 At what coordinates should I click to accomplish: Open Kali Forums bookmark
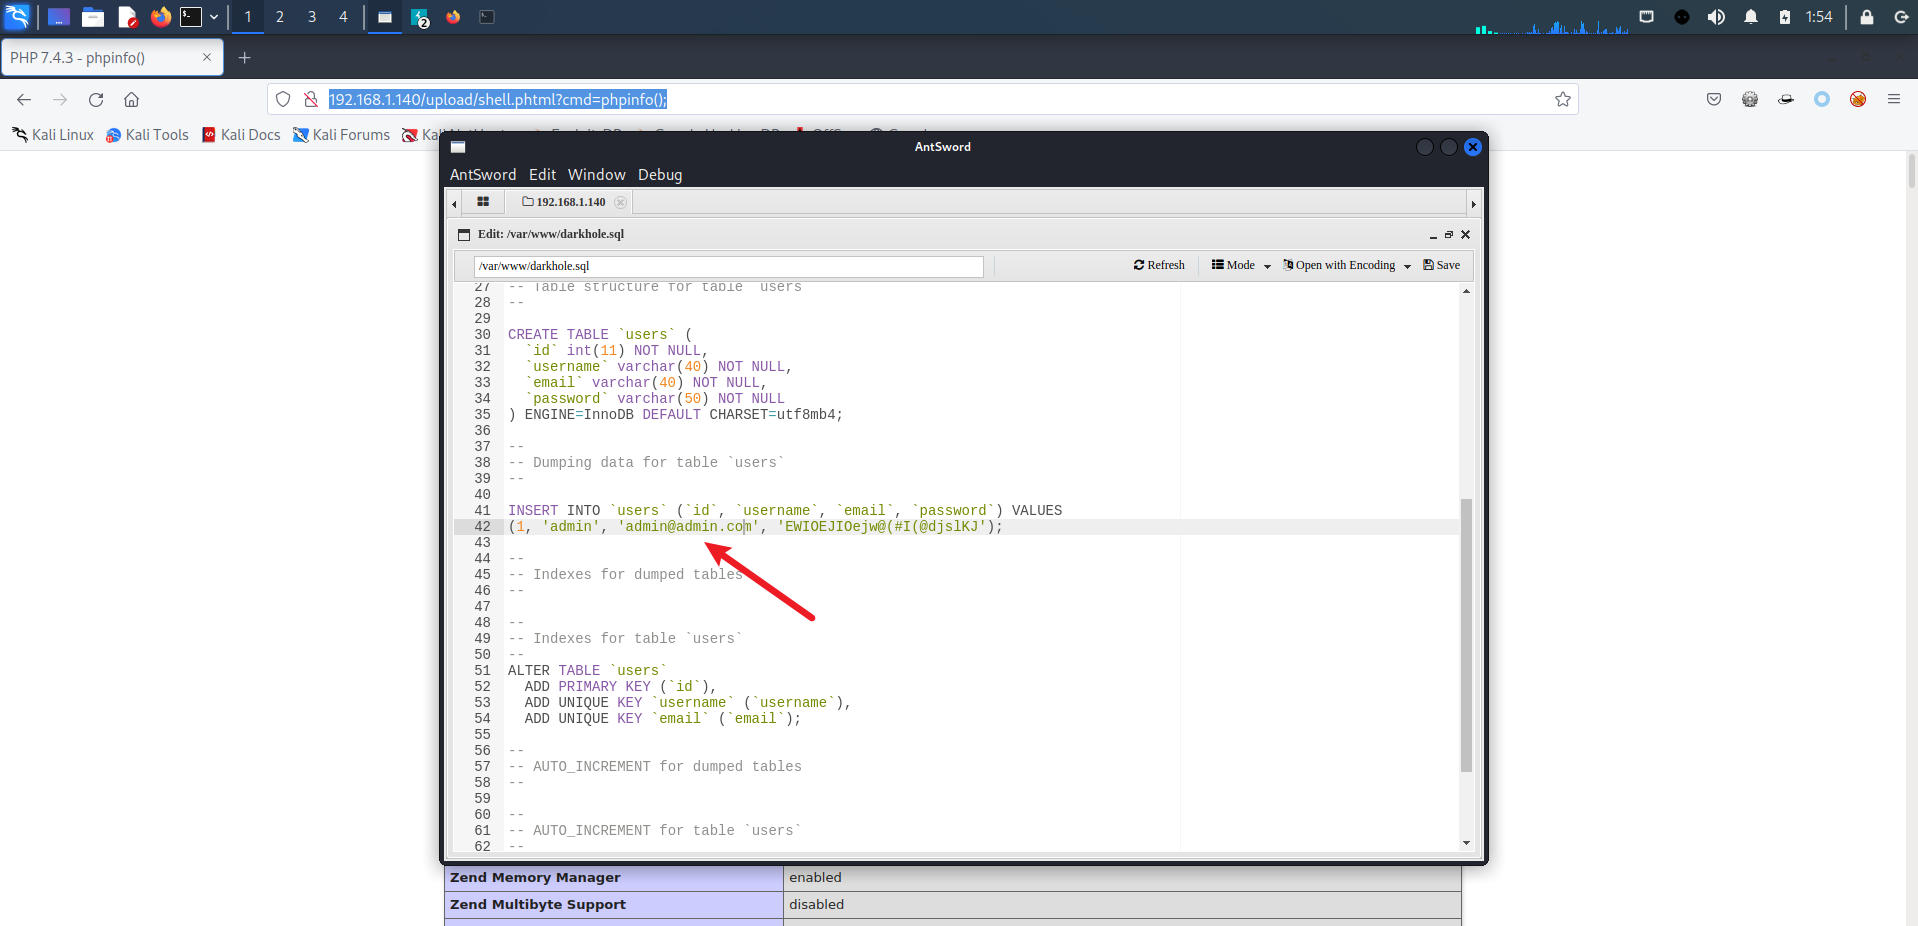[x=341, y=135]
